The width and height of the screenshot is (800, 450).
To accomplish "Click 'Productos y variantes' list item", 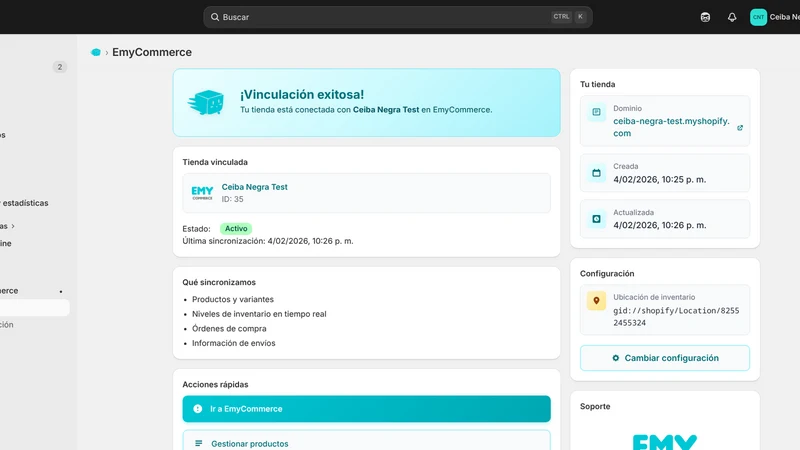I will [x=233, y=299].
